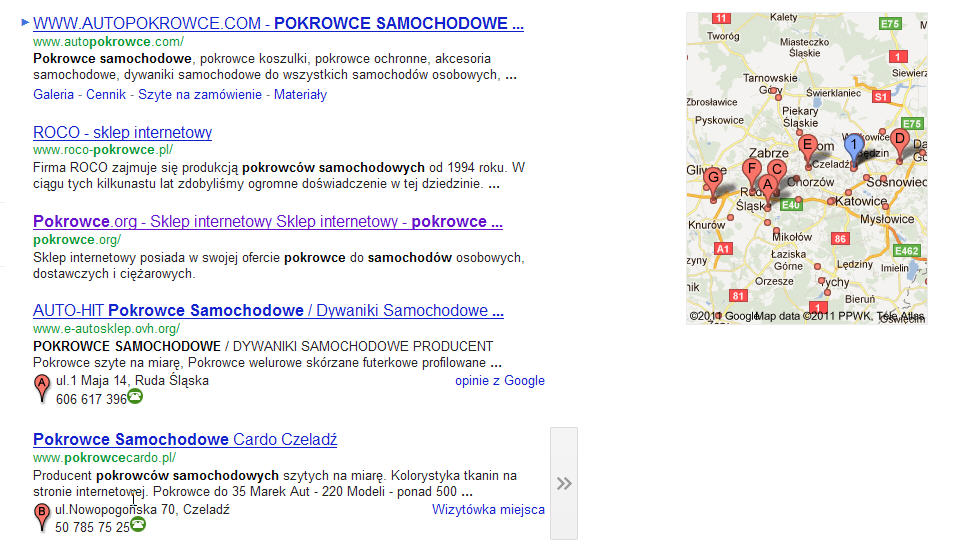Click the blue pin 1 on the map
Viewport: 953px width, 549px height.
(x=854, y=149)
